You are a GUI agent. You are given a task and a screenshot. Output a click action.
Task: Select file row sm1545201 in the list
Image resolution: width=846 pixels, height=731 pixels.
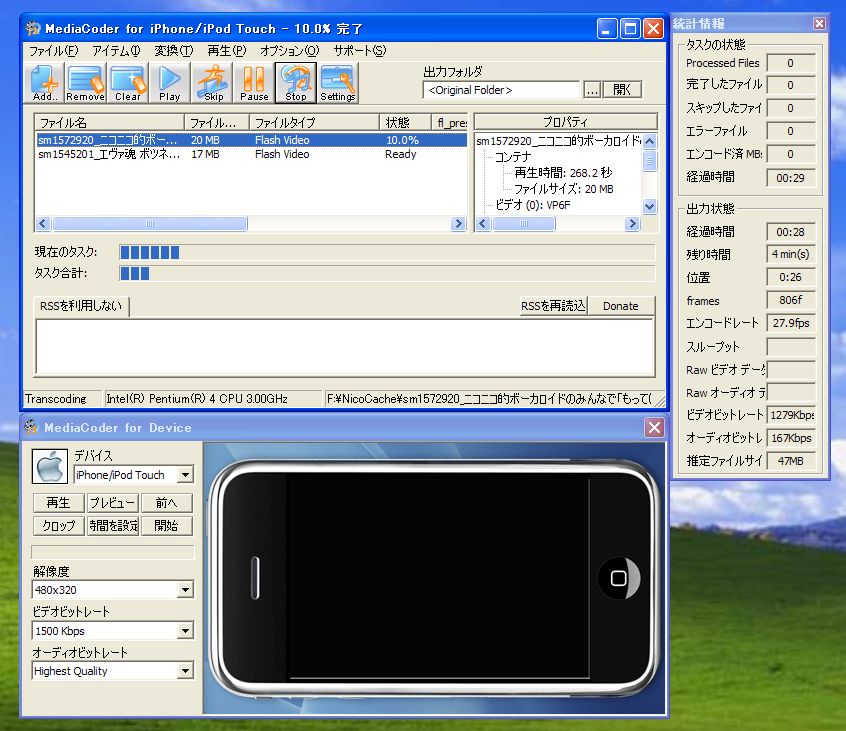pyautogui.click(x=251, y=154)
